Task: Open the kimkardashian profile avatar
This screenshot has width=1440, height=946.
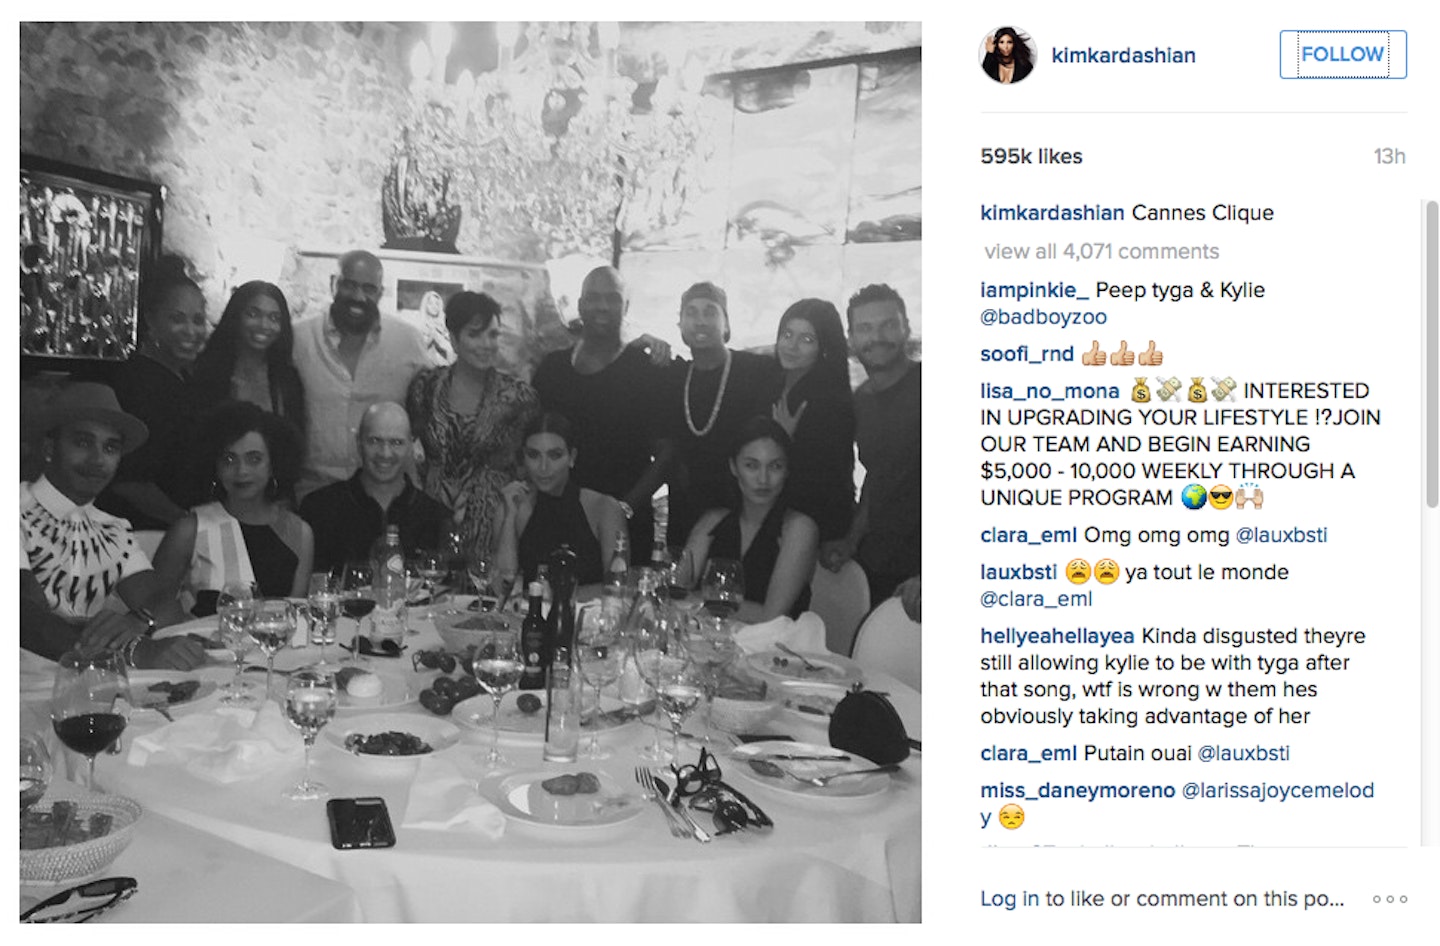Action: pos(1007,55)
